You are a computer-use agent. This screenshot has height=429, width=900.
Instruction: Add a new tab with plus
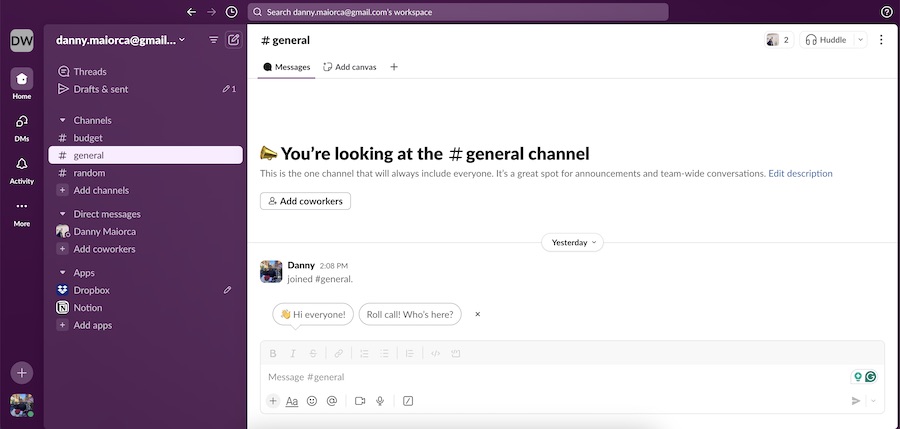tap(394, 67)
